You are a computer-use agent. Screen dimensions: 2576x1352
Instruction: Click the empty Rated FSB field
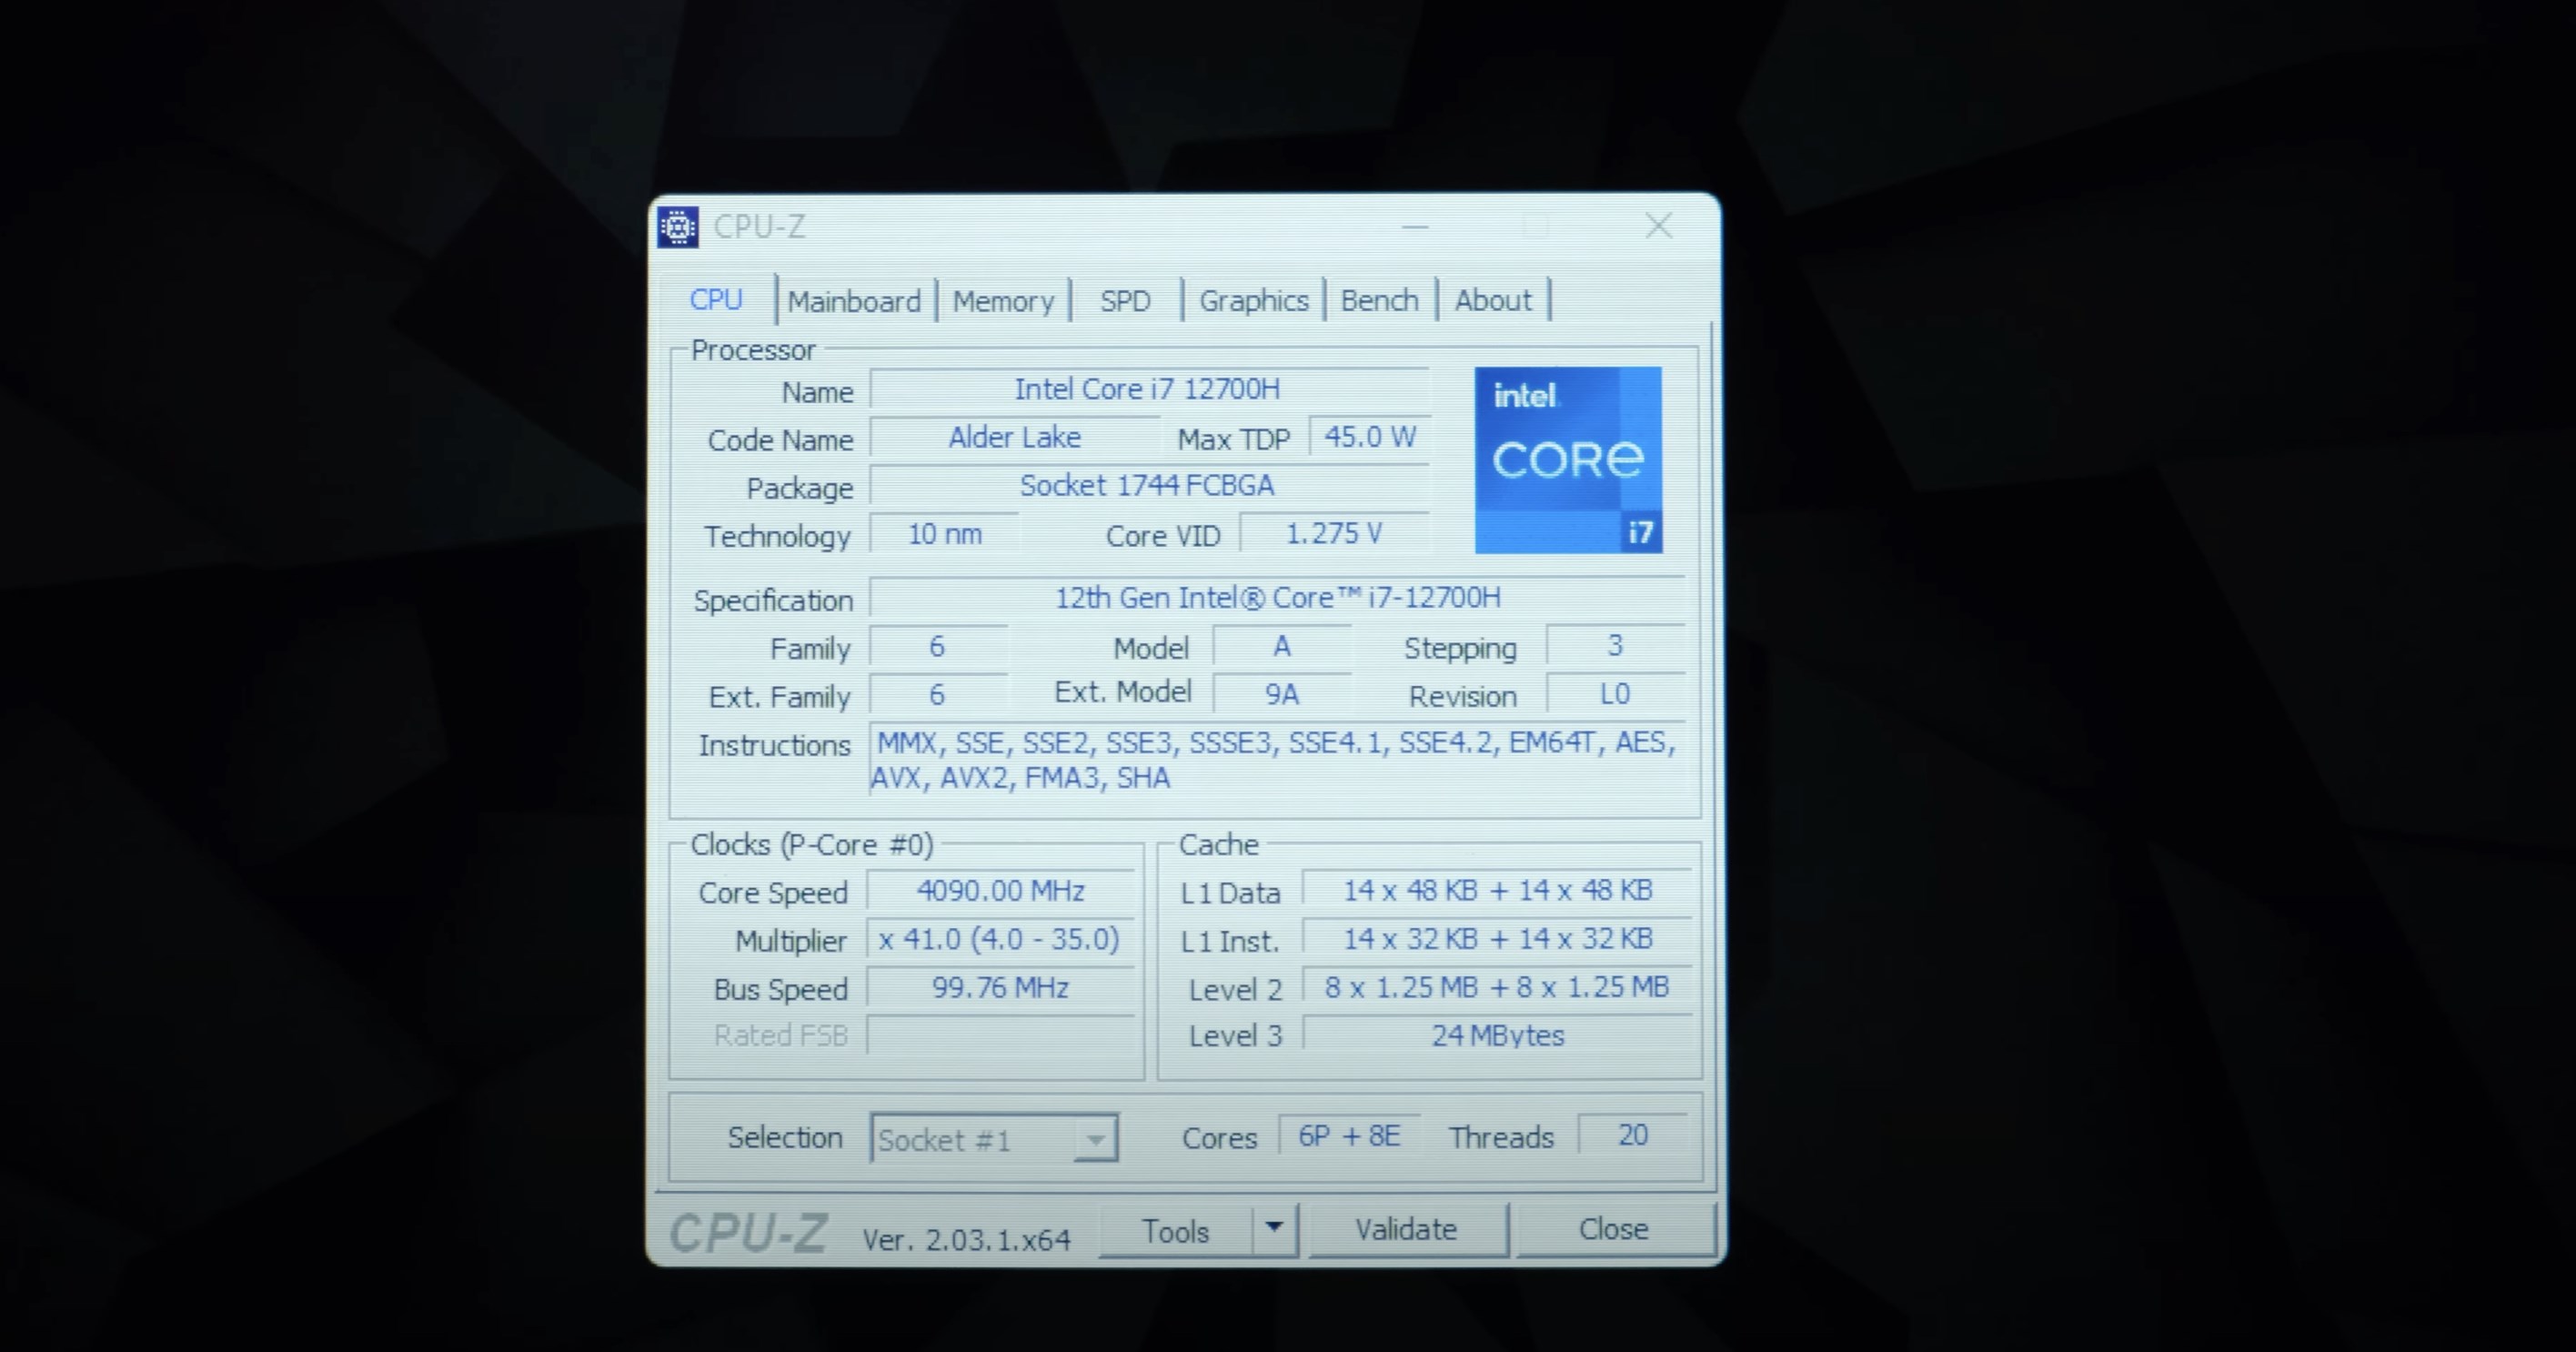point(1000,1035)
